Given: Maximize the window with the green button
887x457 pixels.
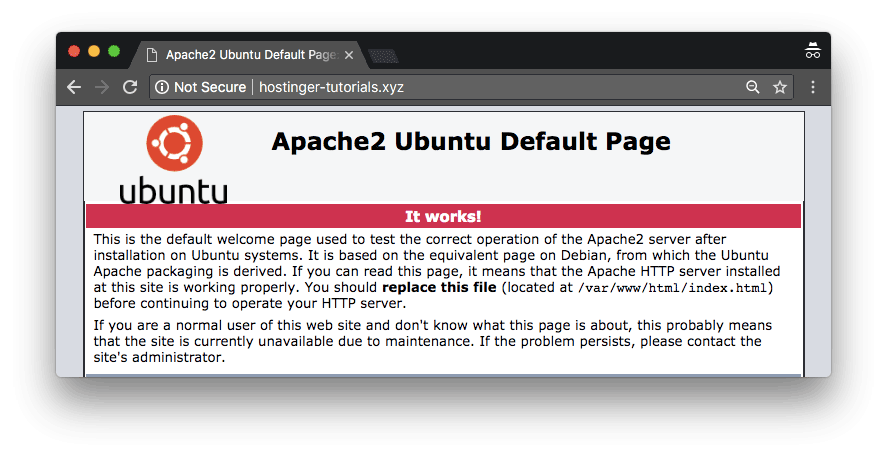Looking at the screenshot, I should 114,51.
